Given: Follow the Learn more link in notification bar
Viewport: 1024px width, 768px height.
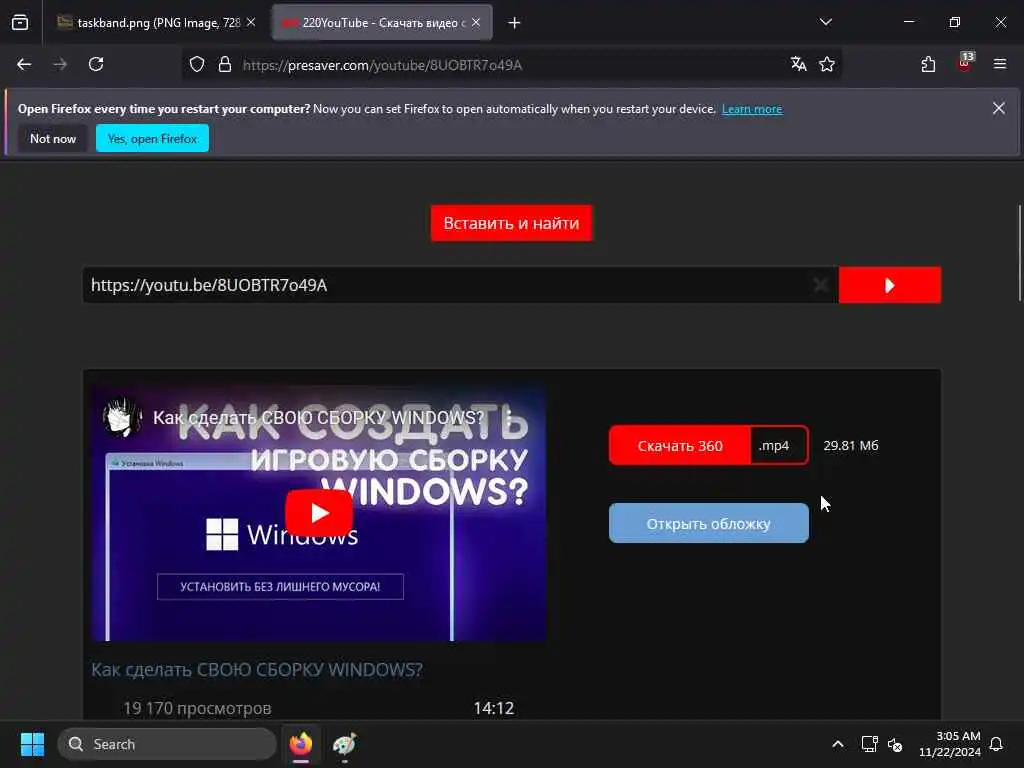Looking at the screenshot, I should click(752, 109).
